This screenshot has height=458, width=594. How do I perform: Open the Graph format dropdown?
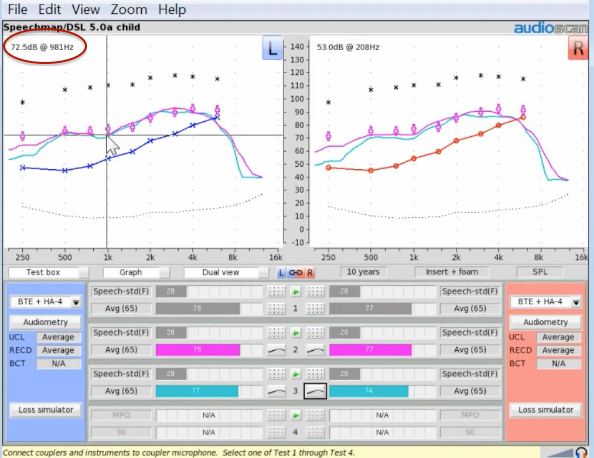click(136, 272)
